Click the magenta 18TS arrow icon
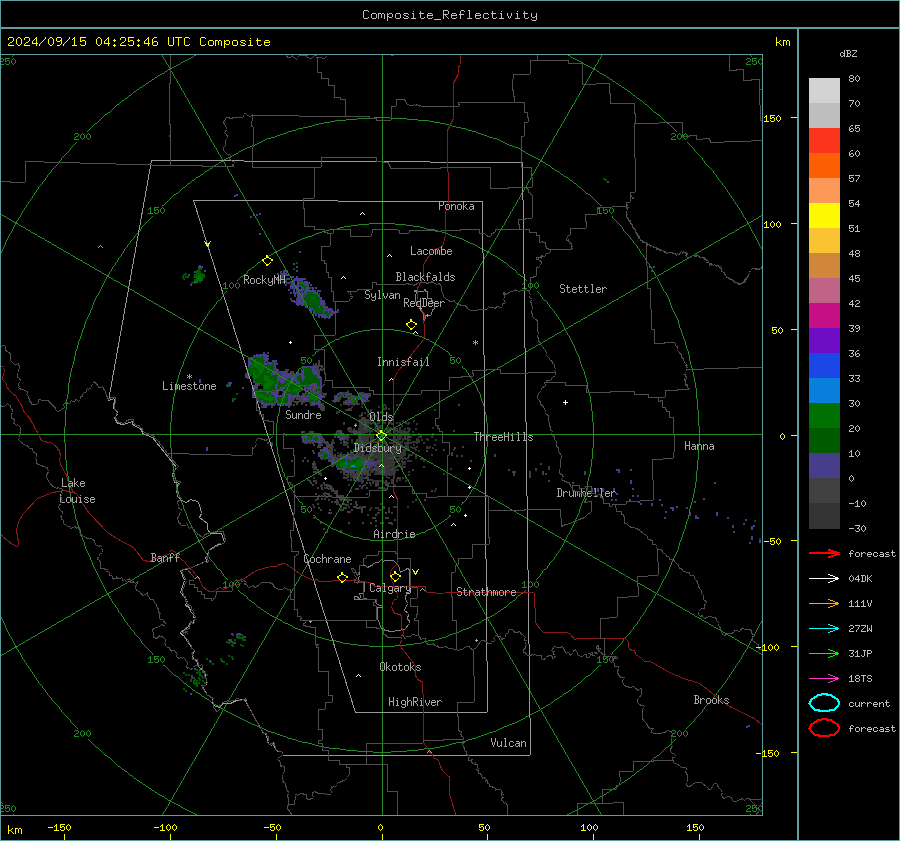900x841 pixels. coord(824,679)
